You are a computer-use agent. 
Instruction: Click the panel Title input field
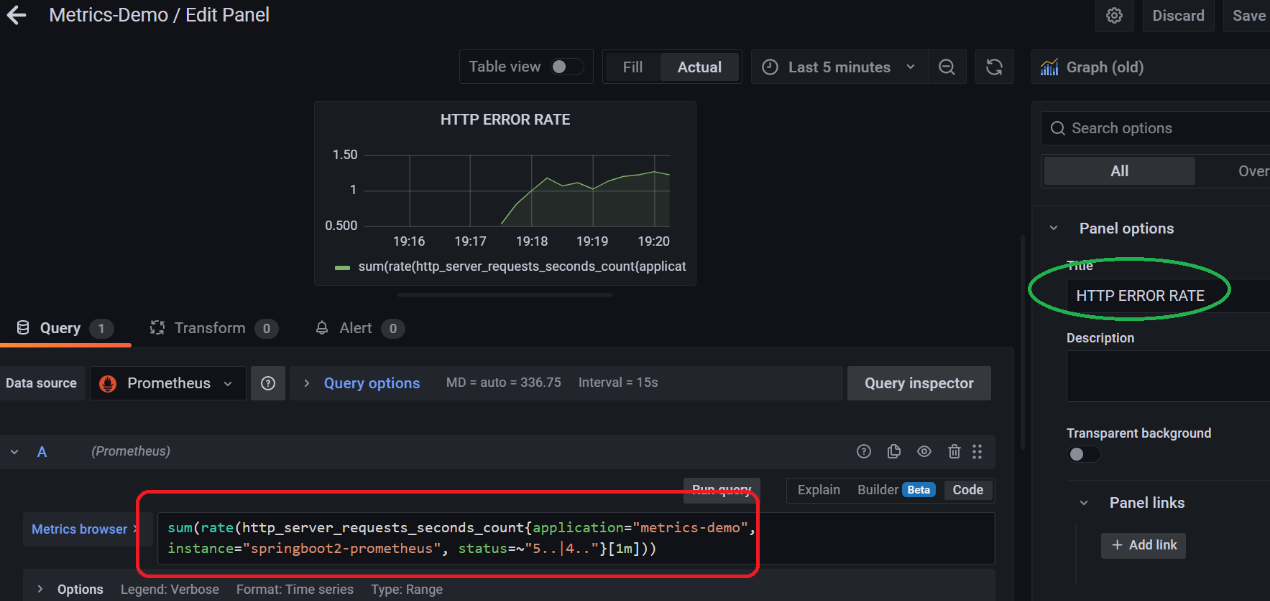pyautogui.click(x=1167, y=296)
